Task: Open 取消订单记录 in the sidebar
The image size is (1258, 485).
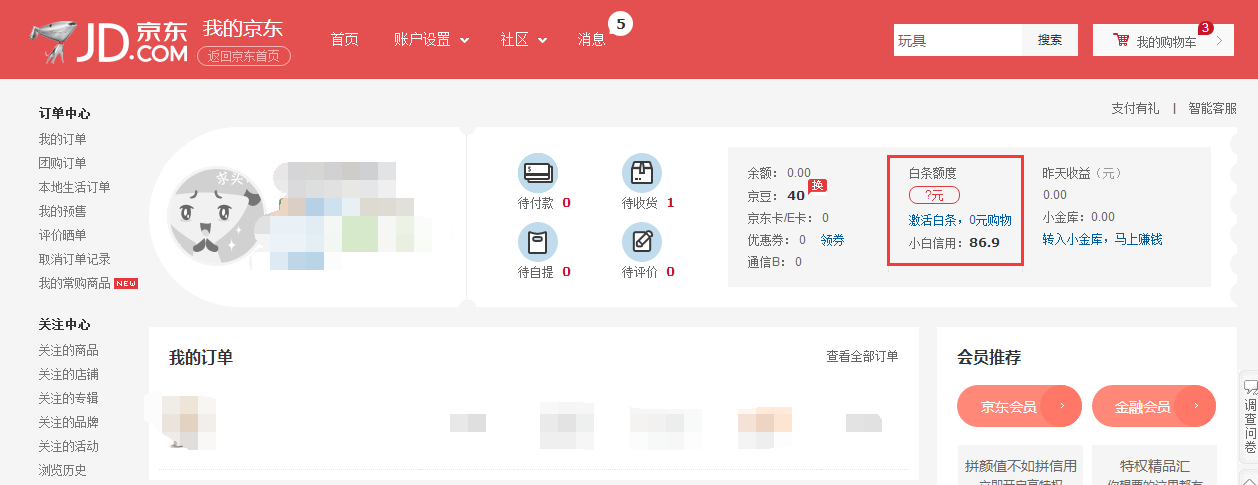Action: [x=74, y=259]
